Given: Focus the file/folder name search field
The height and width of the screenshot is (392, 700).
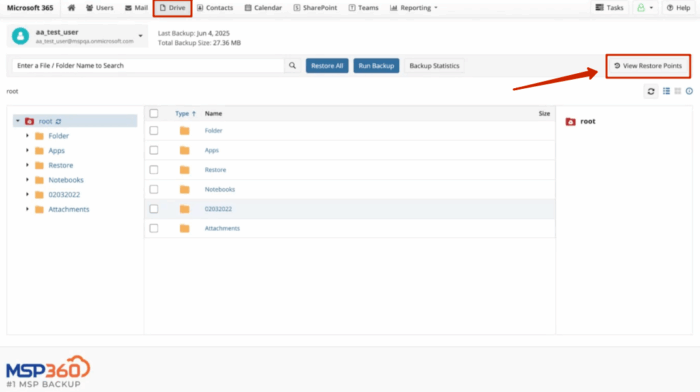Looking at the screenshot, I should pos(148,66).
